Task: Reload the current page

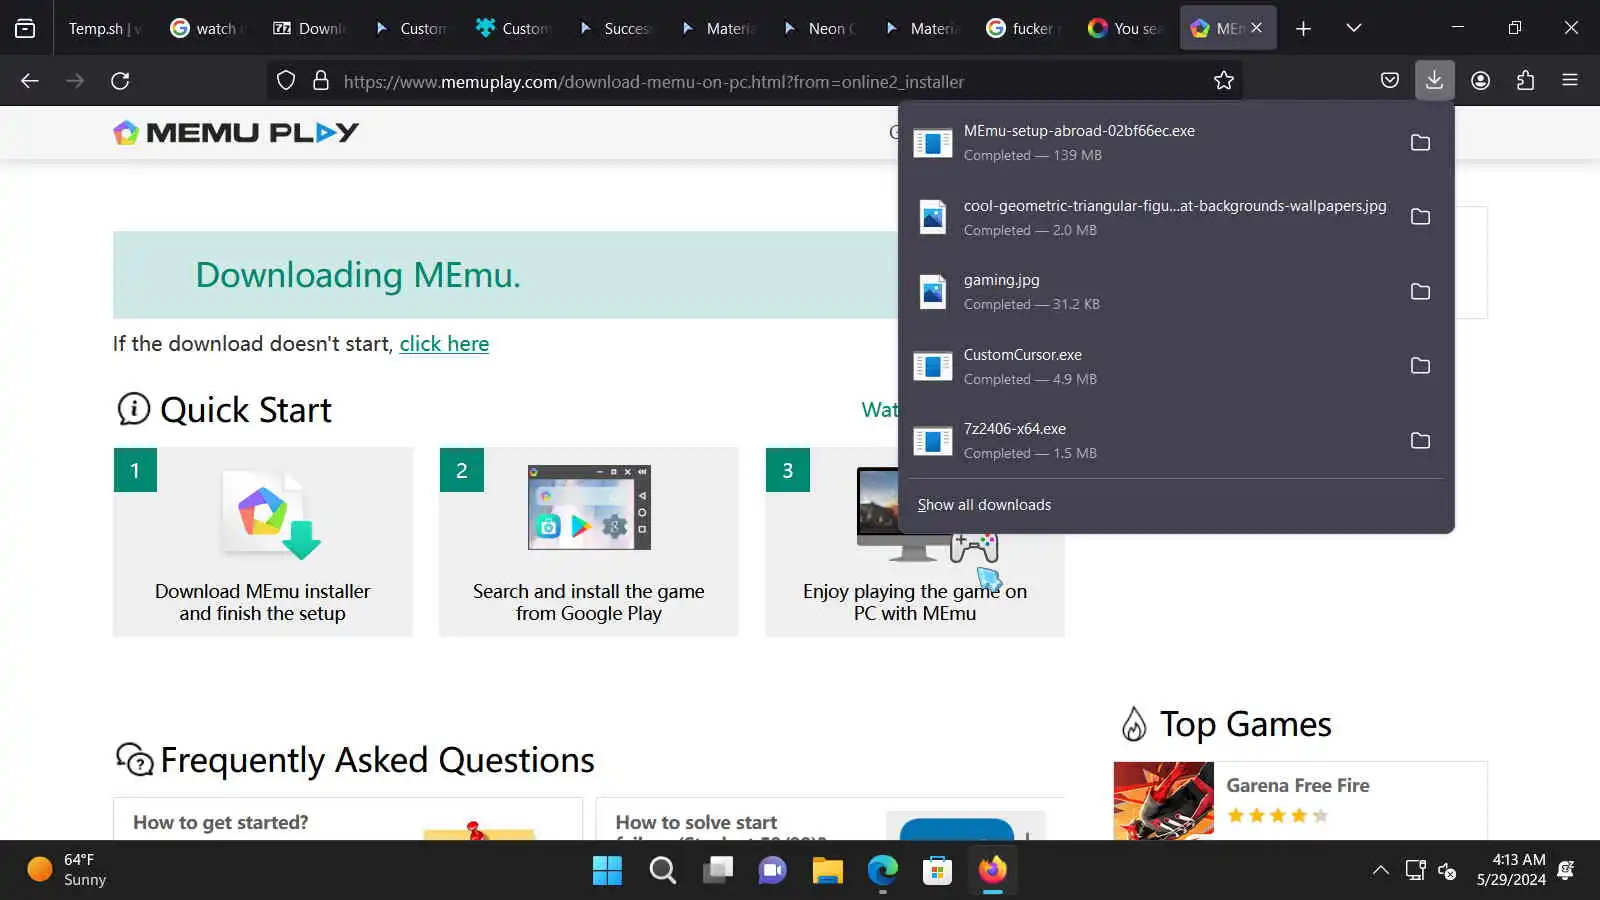Action: 120,81
